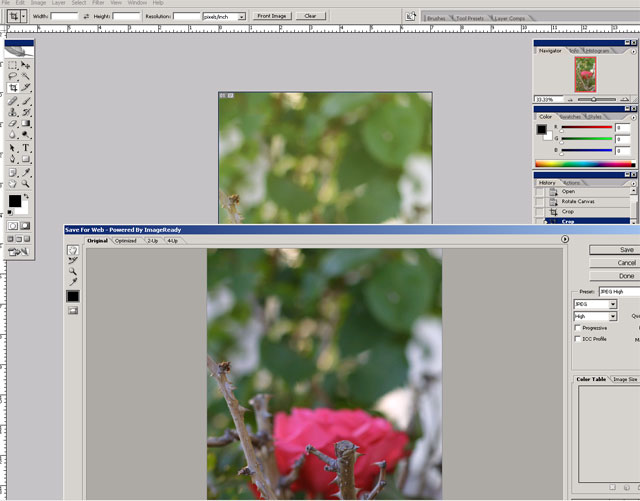Switch to the 2-Up view tab

(153, 241)
